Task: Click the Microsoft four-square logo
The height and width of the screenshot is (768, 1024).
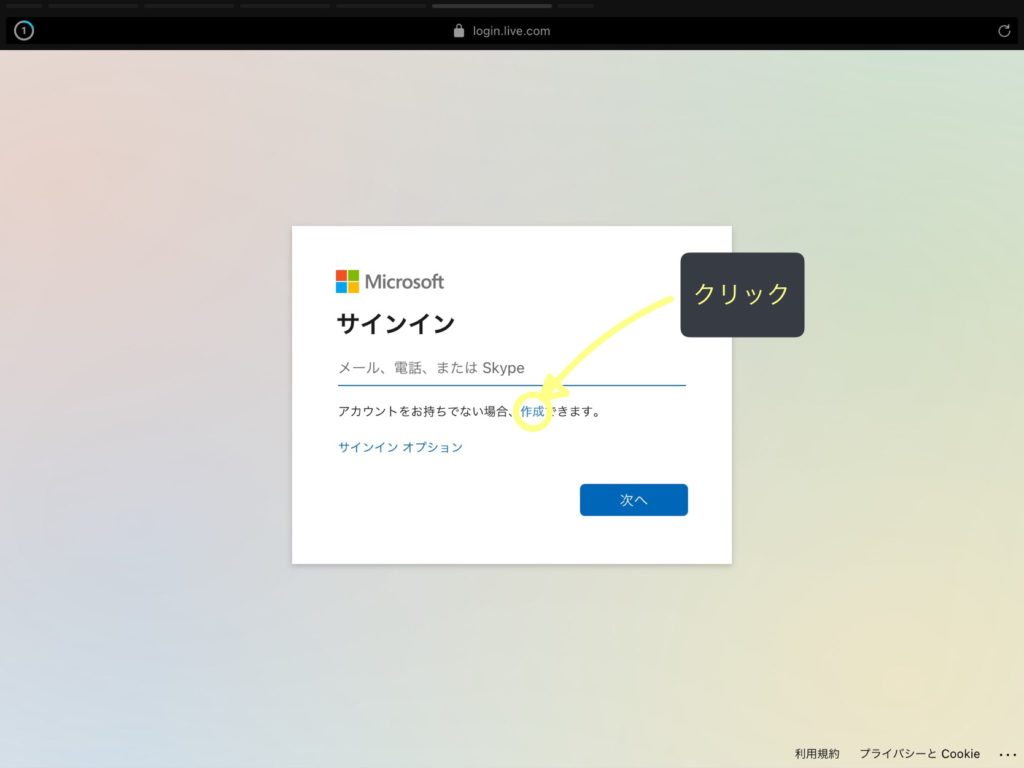Action: point(347,281)
